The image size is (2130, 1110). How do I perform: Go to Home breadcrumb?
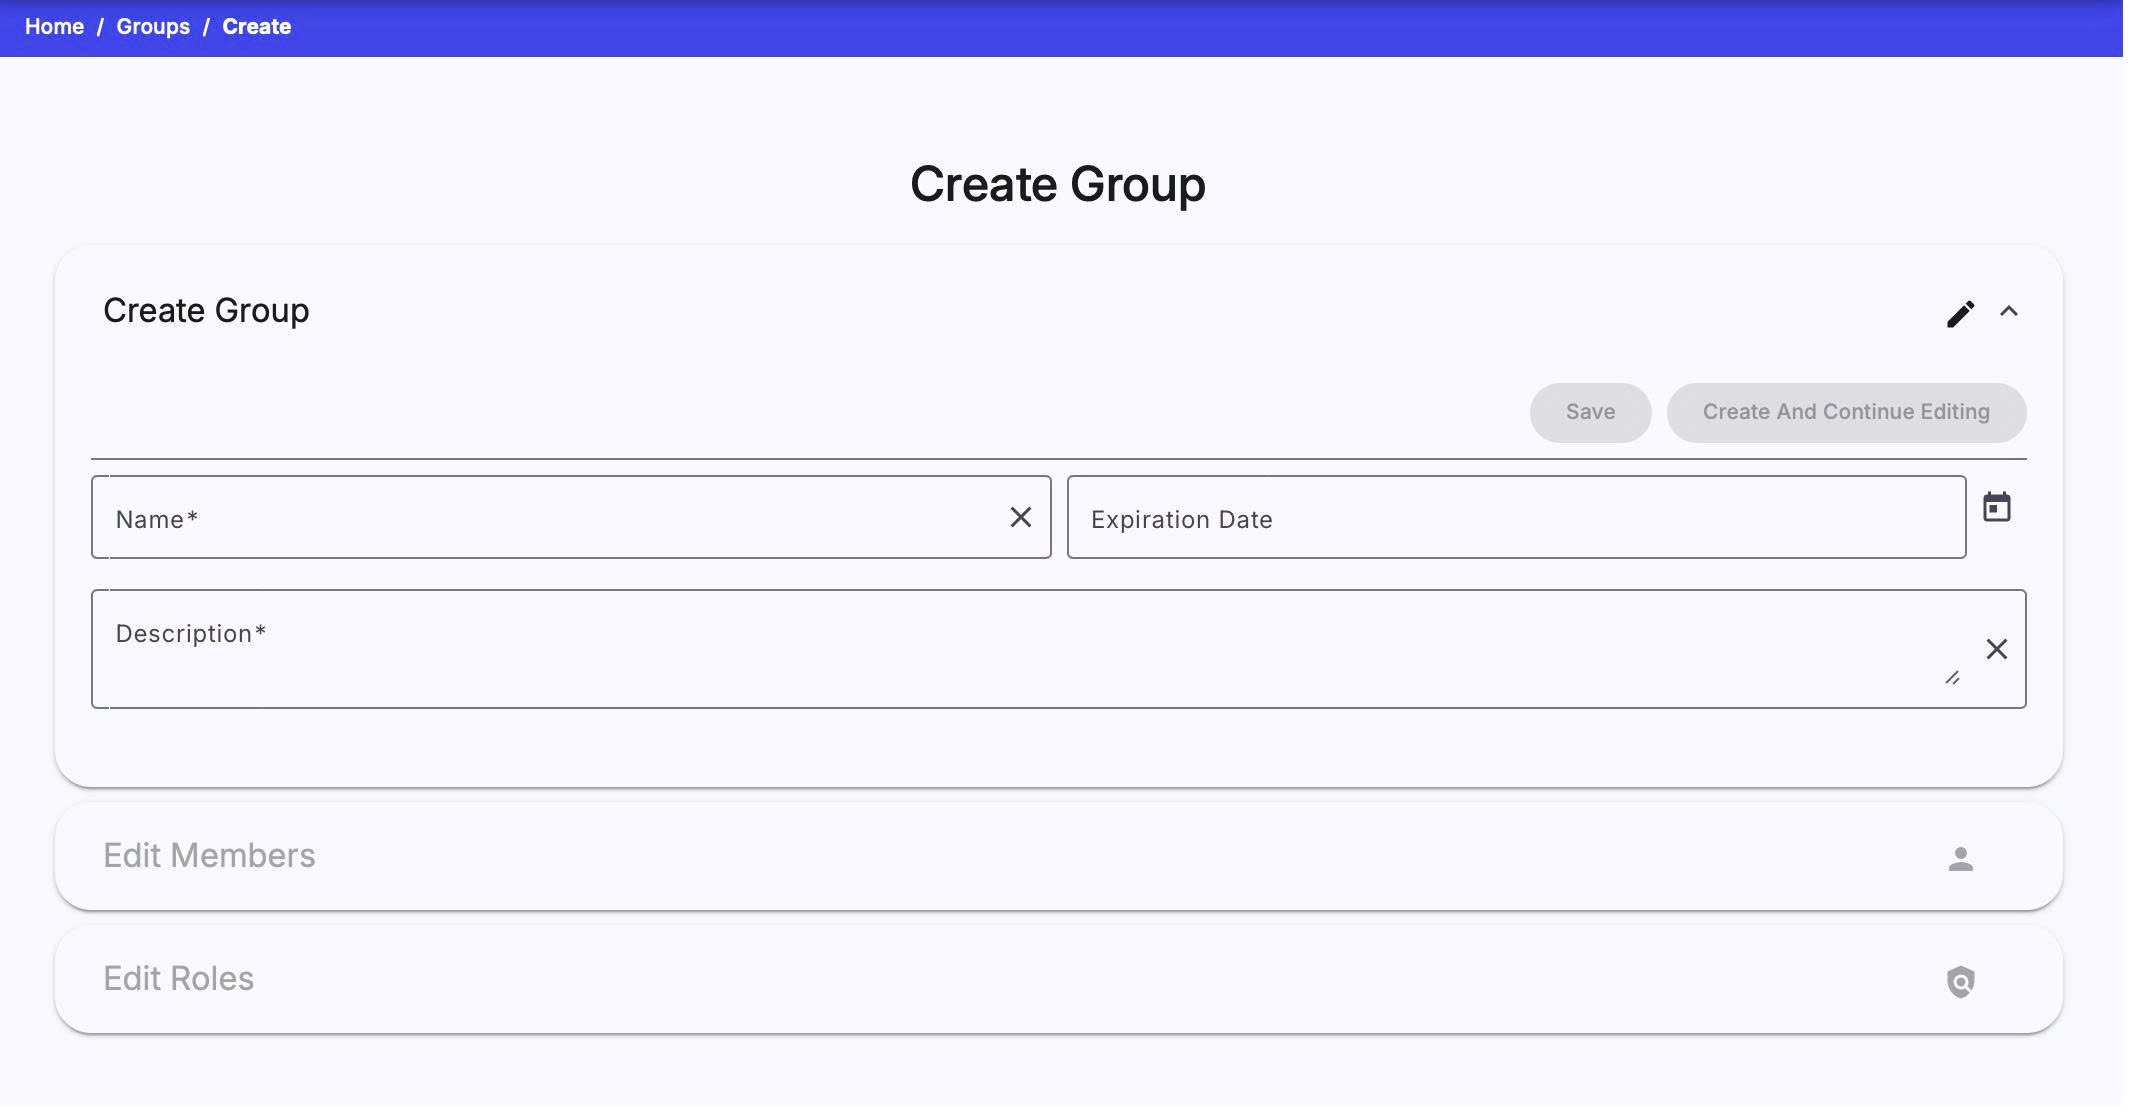[54, 27]
